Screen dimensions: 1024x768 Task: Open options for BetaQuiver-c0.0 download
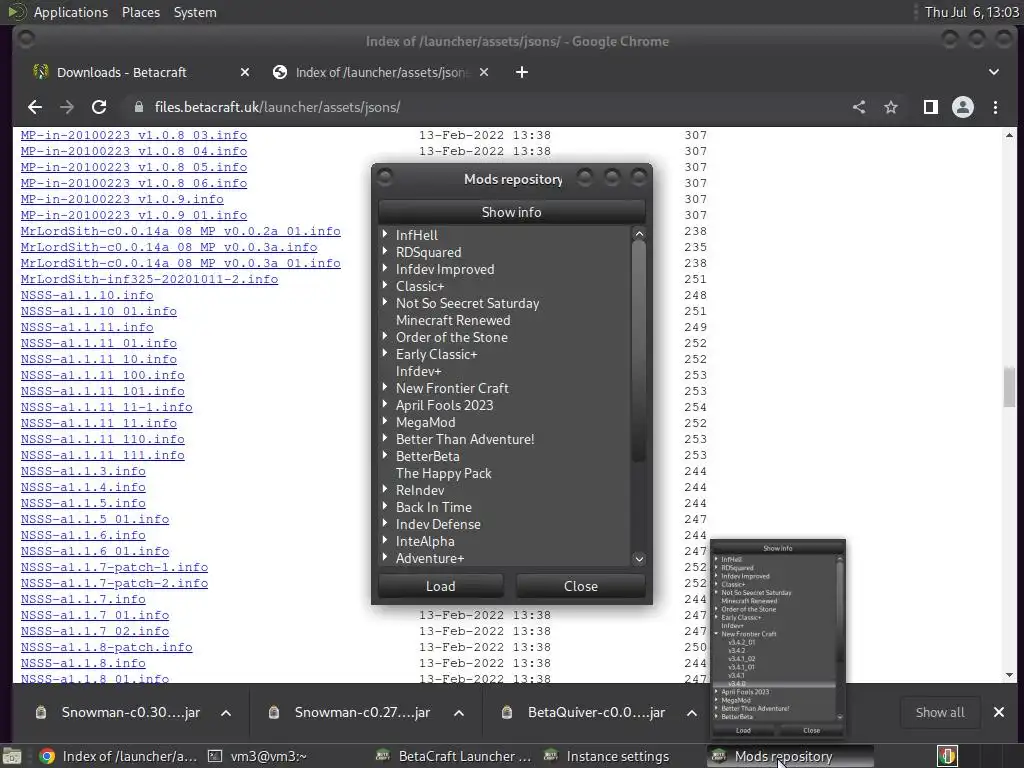[x=692, y=713]
